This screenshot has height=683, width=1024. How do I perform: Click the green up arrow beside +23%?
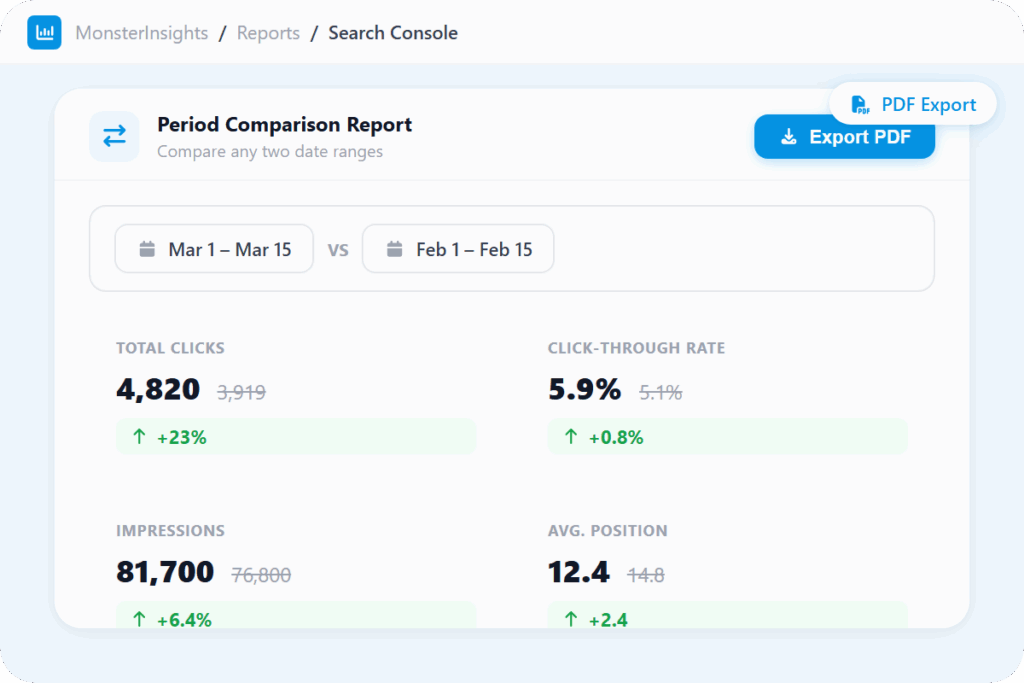pos(139,437)
